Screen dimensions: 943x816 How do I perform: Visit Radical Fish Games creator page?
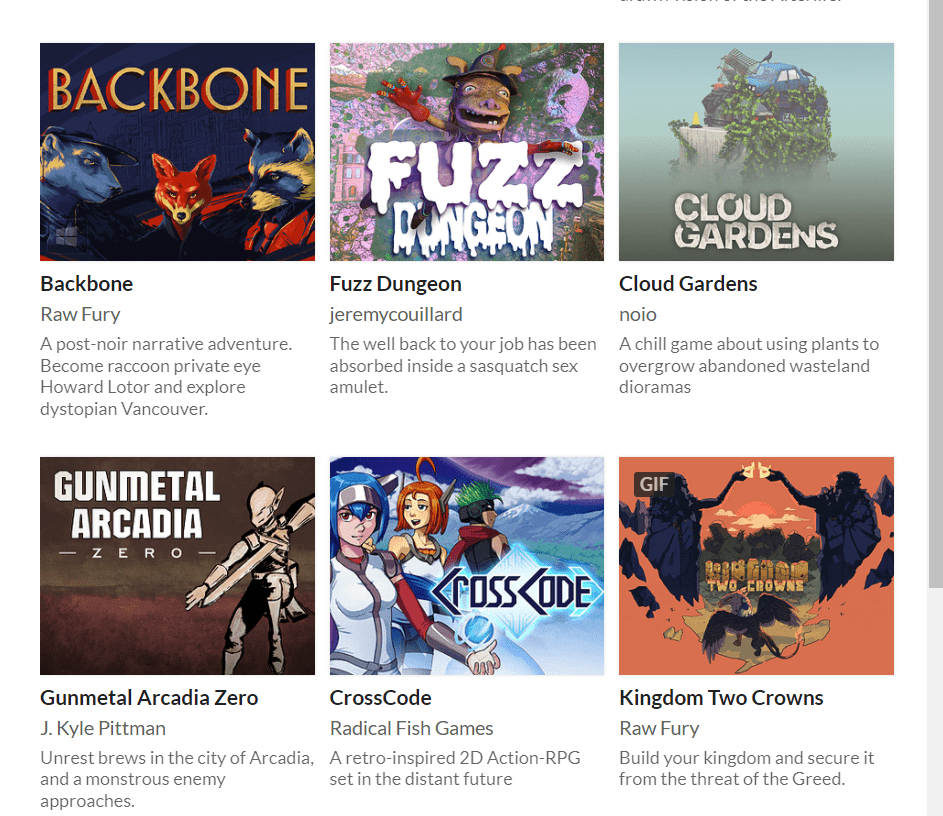(411, 728)
